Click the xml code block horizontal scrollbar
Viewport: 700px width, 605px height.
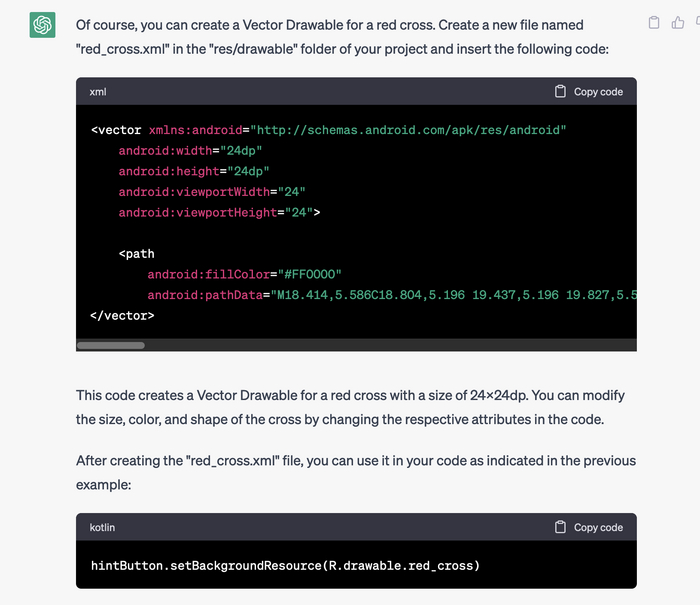click(x=111, y=345)
